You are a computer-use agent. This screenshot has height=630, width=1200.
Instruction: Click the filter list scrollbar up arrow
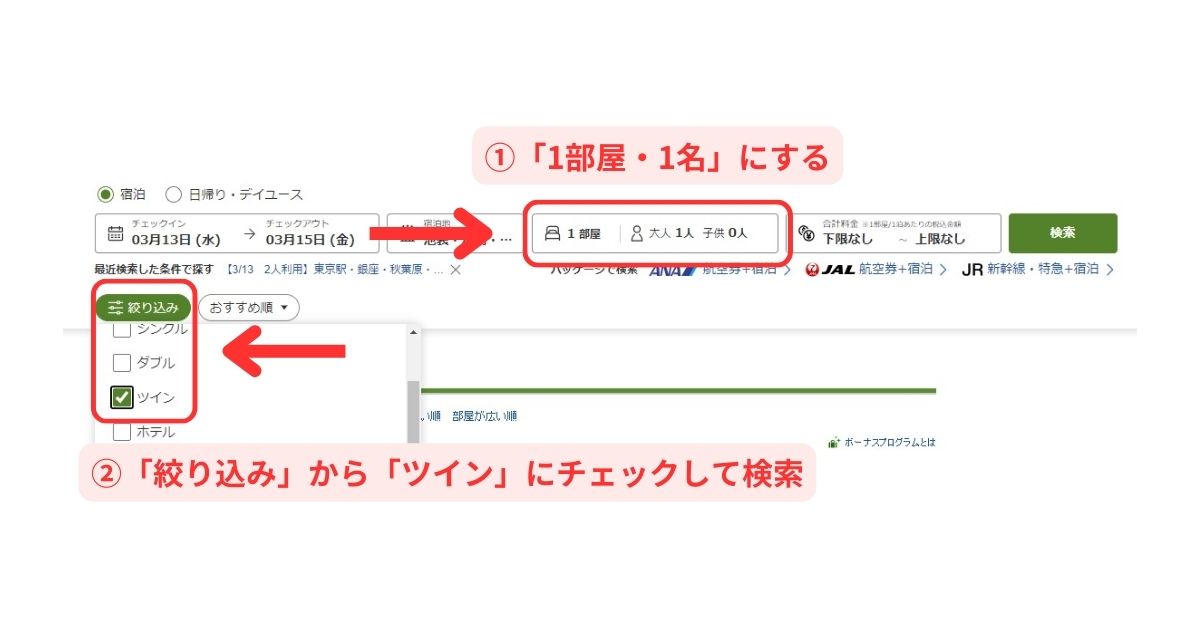pyautogui.click(x=414, y=333)
